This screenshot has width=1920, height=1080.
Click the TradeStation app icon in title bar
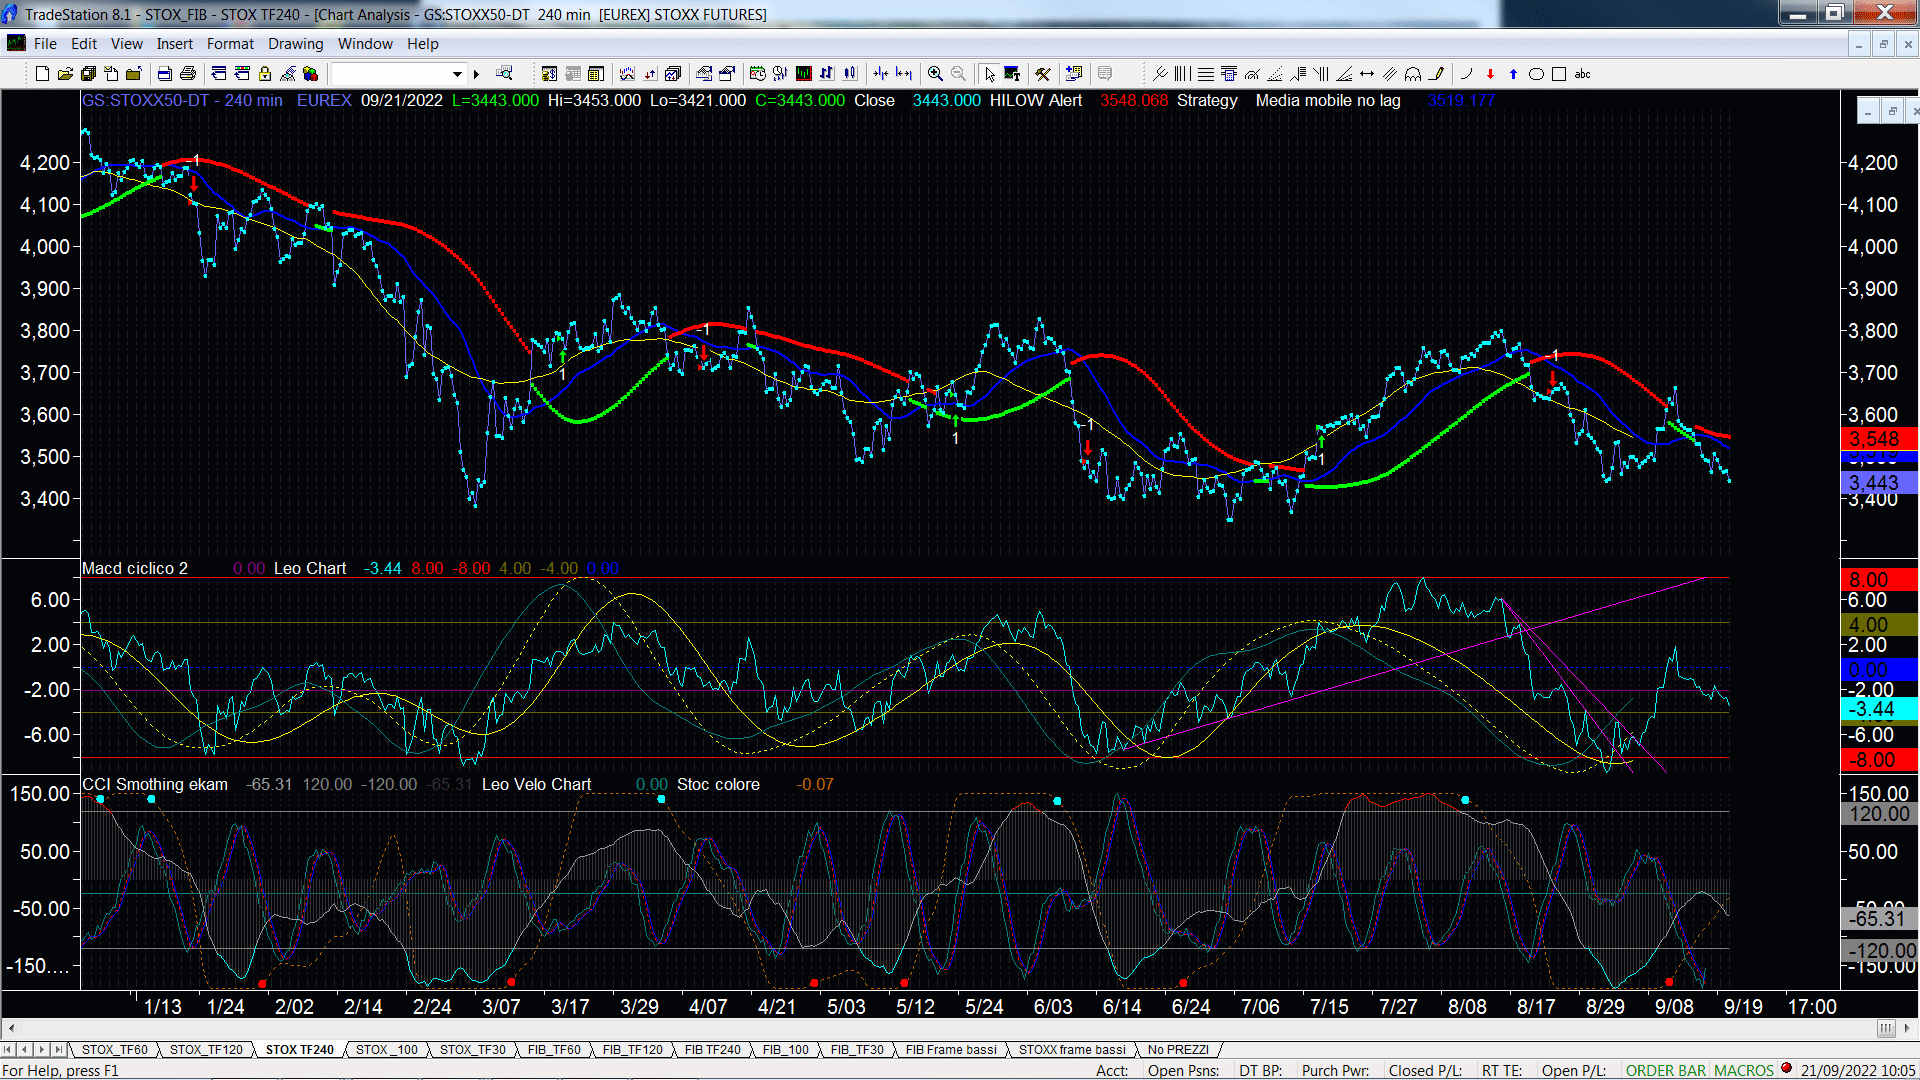click(10, 14)
